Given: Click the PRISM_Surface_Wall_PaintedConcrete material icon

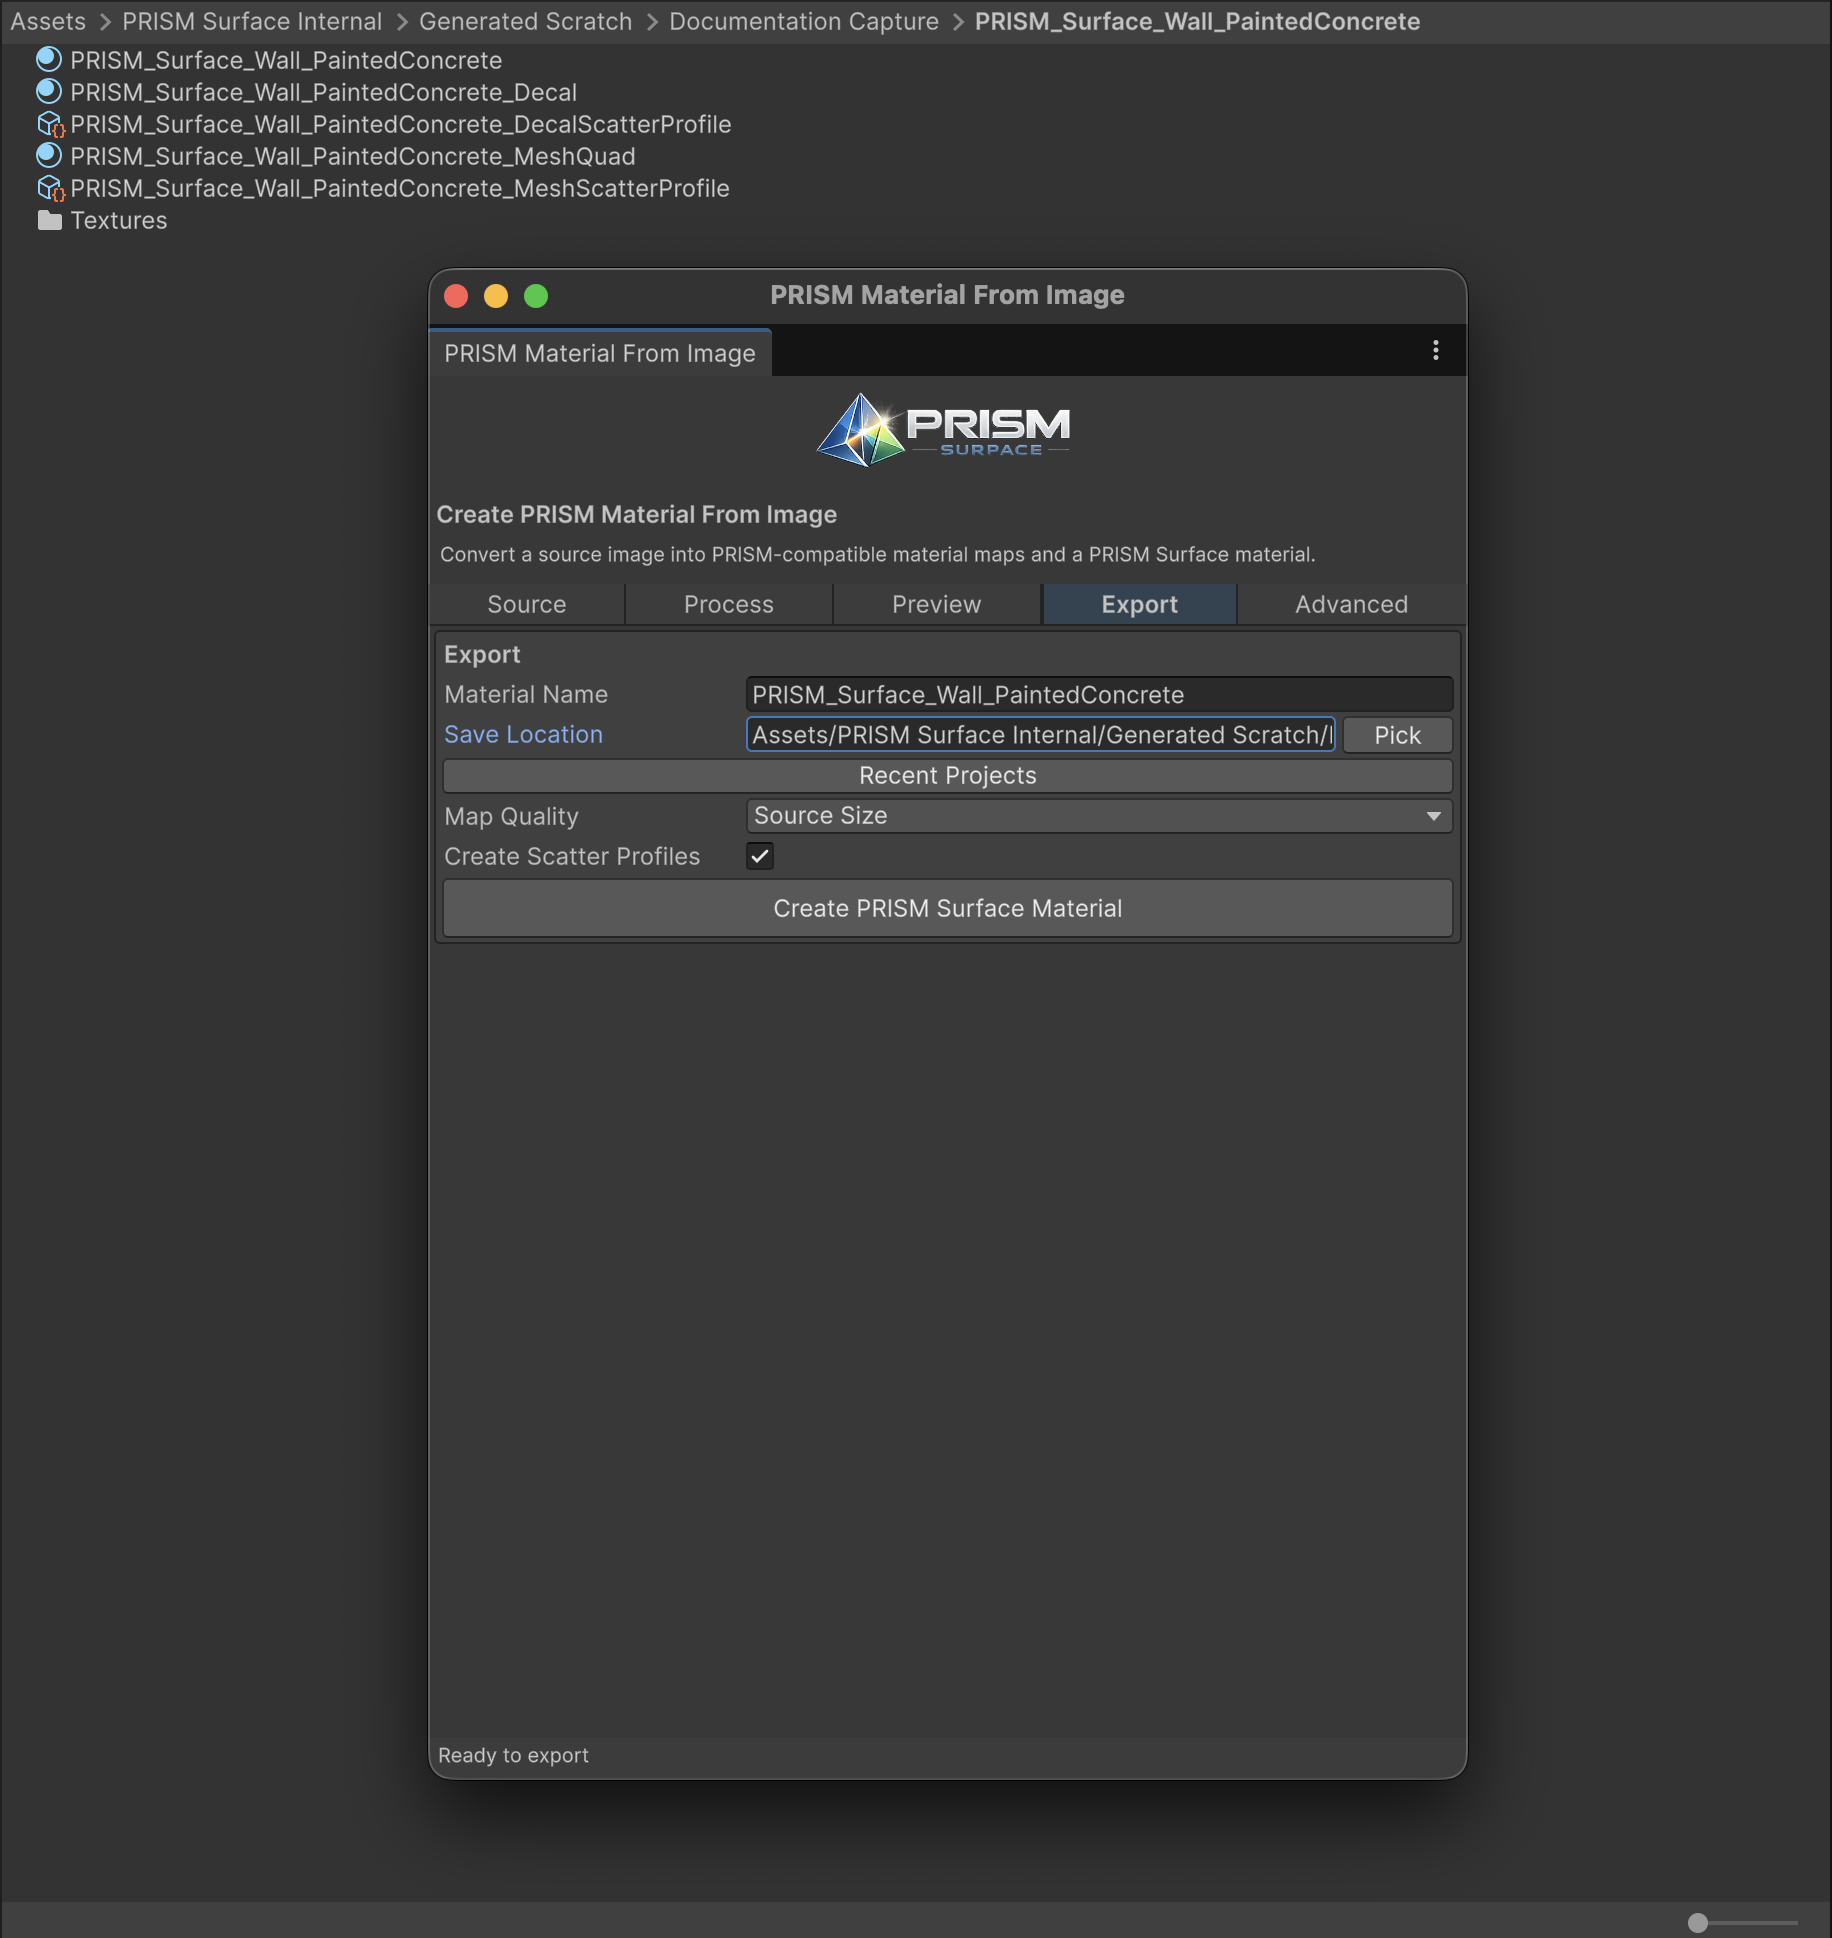Looking at the screenshot, I should tap(49, 60).
